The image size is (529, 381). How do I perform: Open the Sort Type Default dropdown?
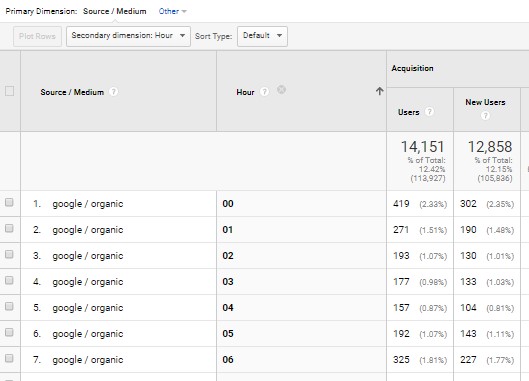tap(262, 36)
